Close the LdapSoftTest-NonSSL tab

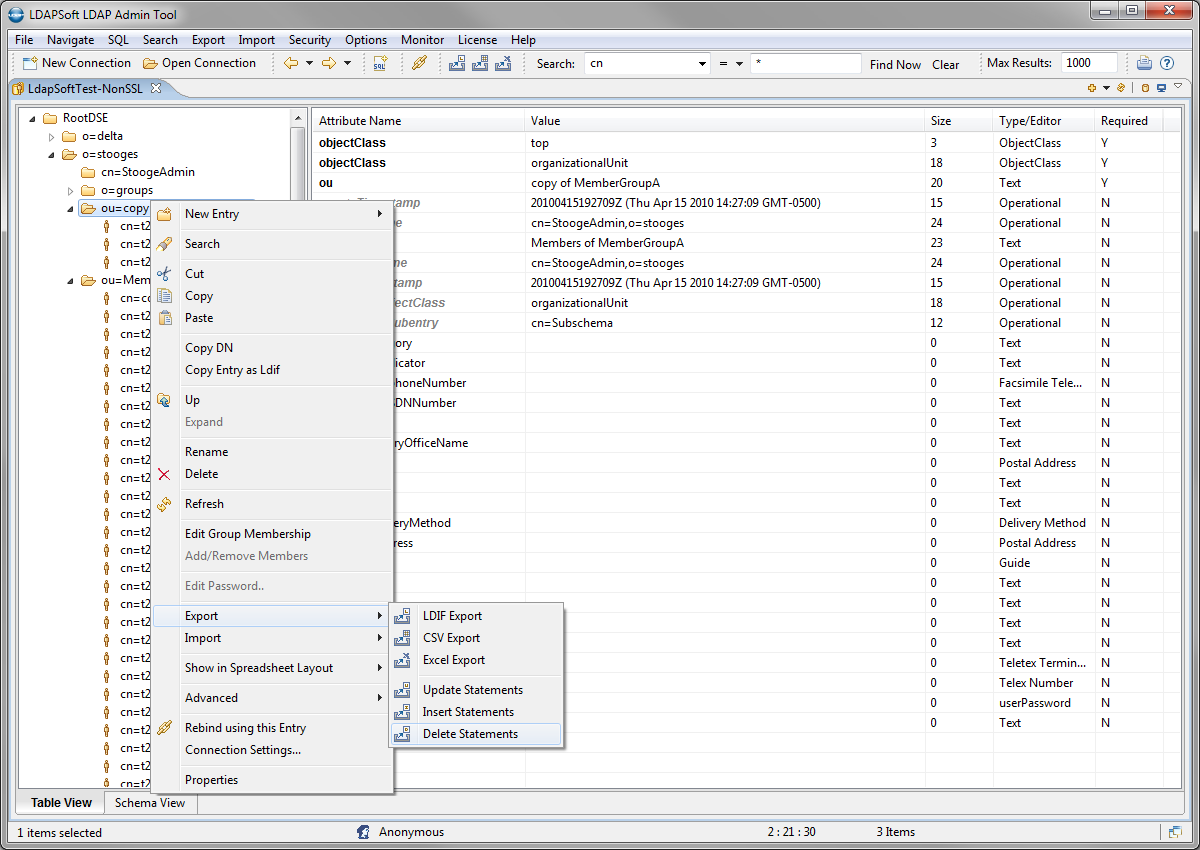[156, 88]
